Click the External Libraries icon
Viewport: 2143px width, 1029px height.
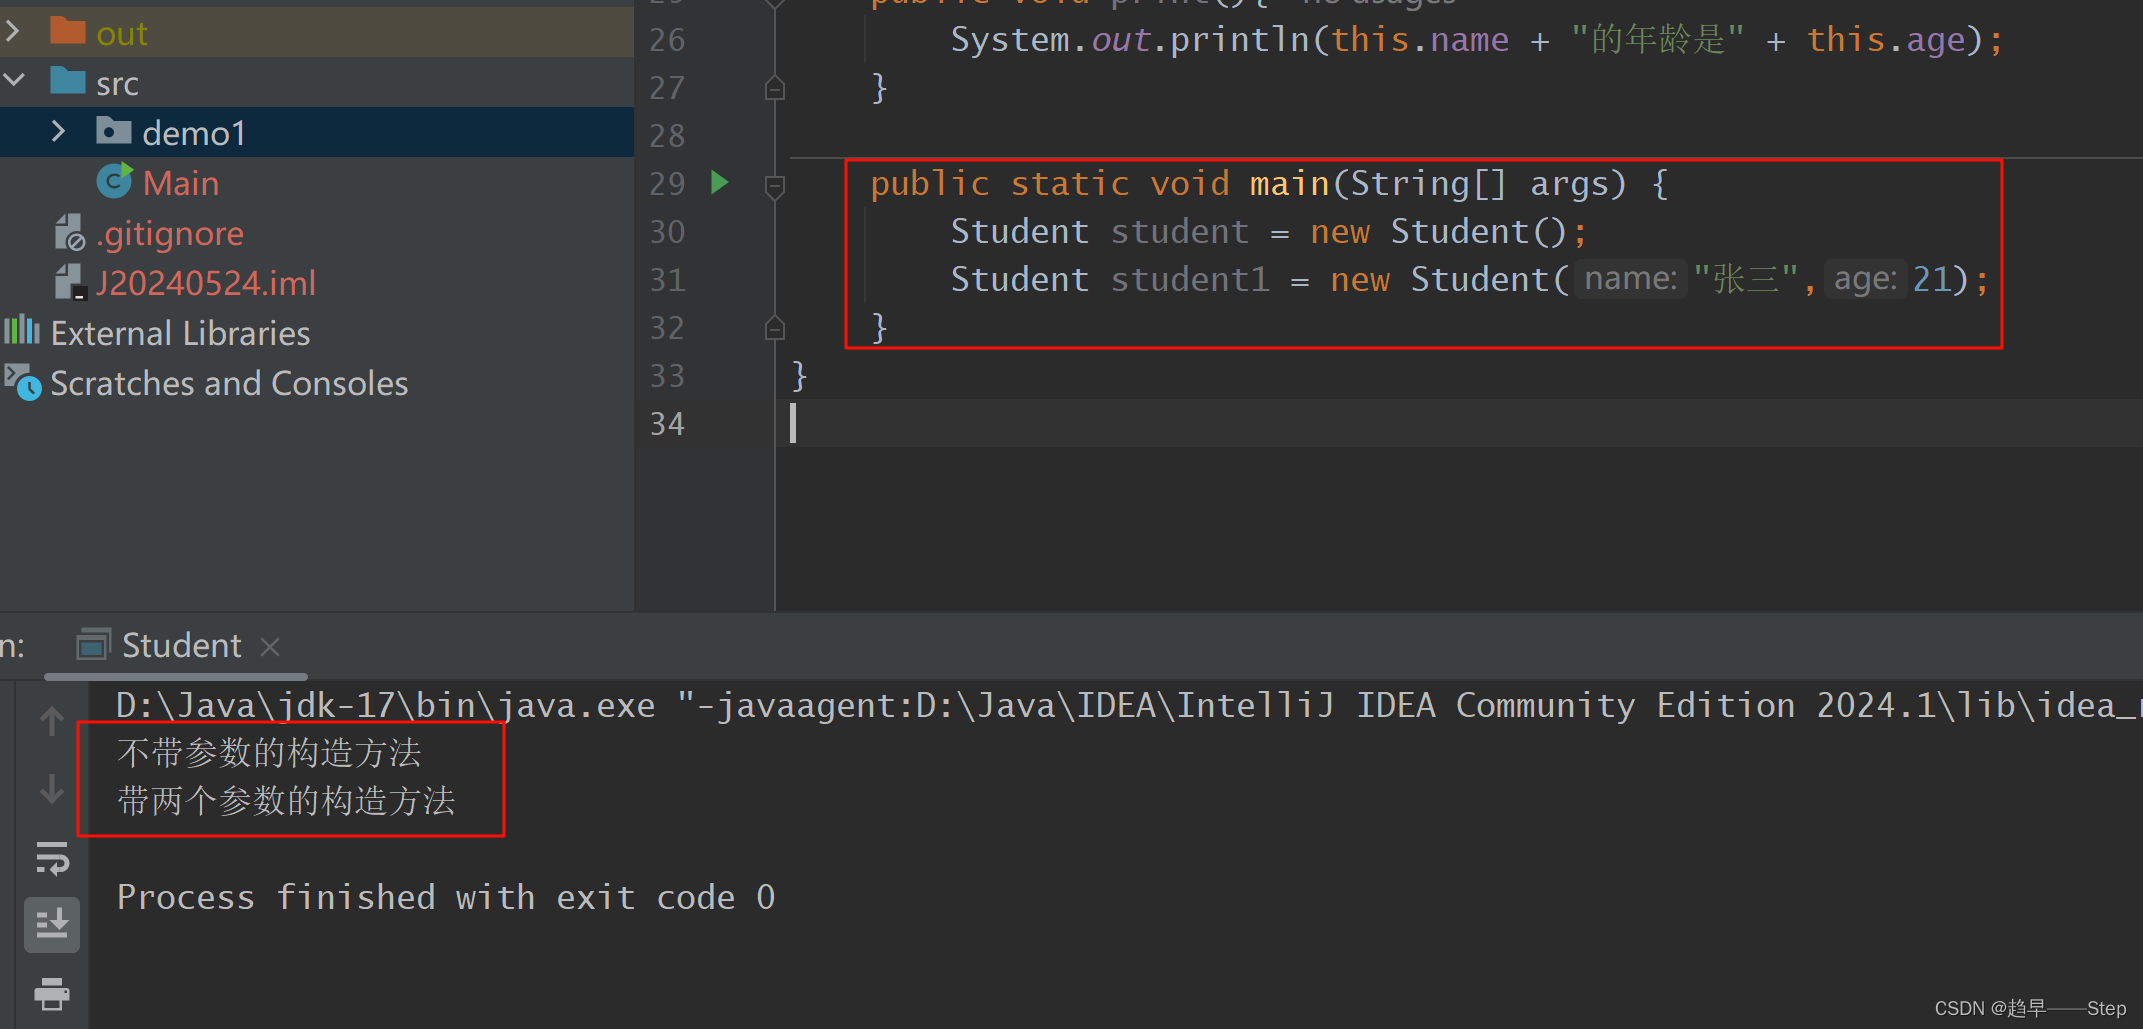pos(22,331)
